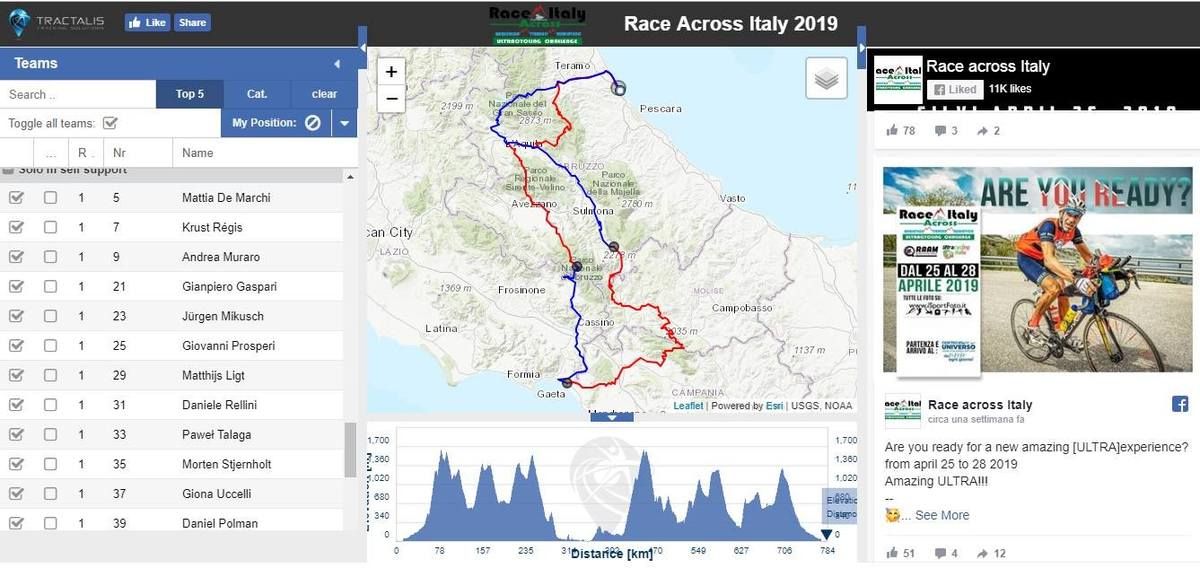1200x568 pixels.
Task: Toggle second checkbox for Mattia De Marchi
Action: [50, 198]
